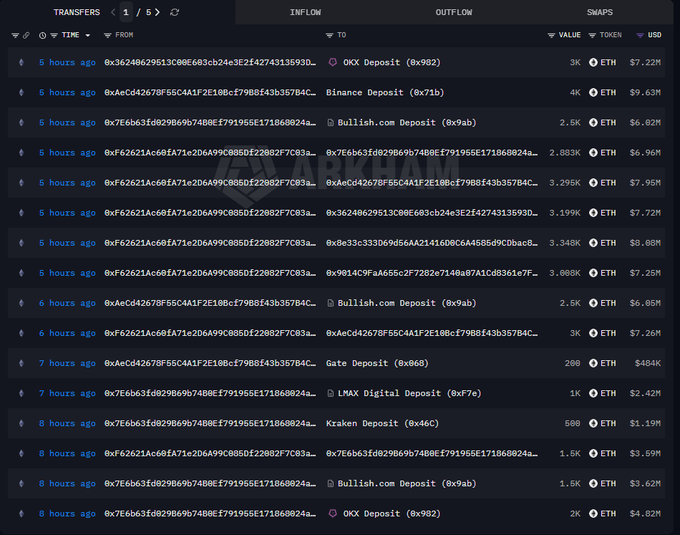Click the LMAX Digital document icon
The image size is (680, 535).
click(x=330, y=393)
